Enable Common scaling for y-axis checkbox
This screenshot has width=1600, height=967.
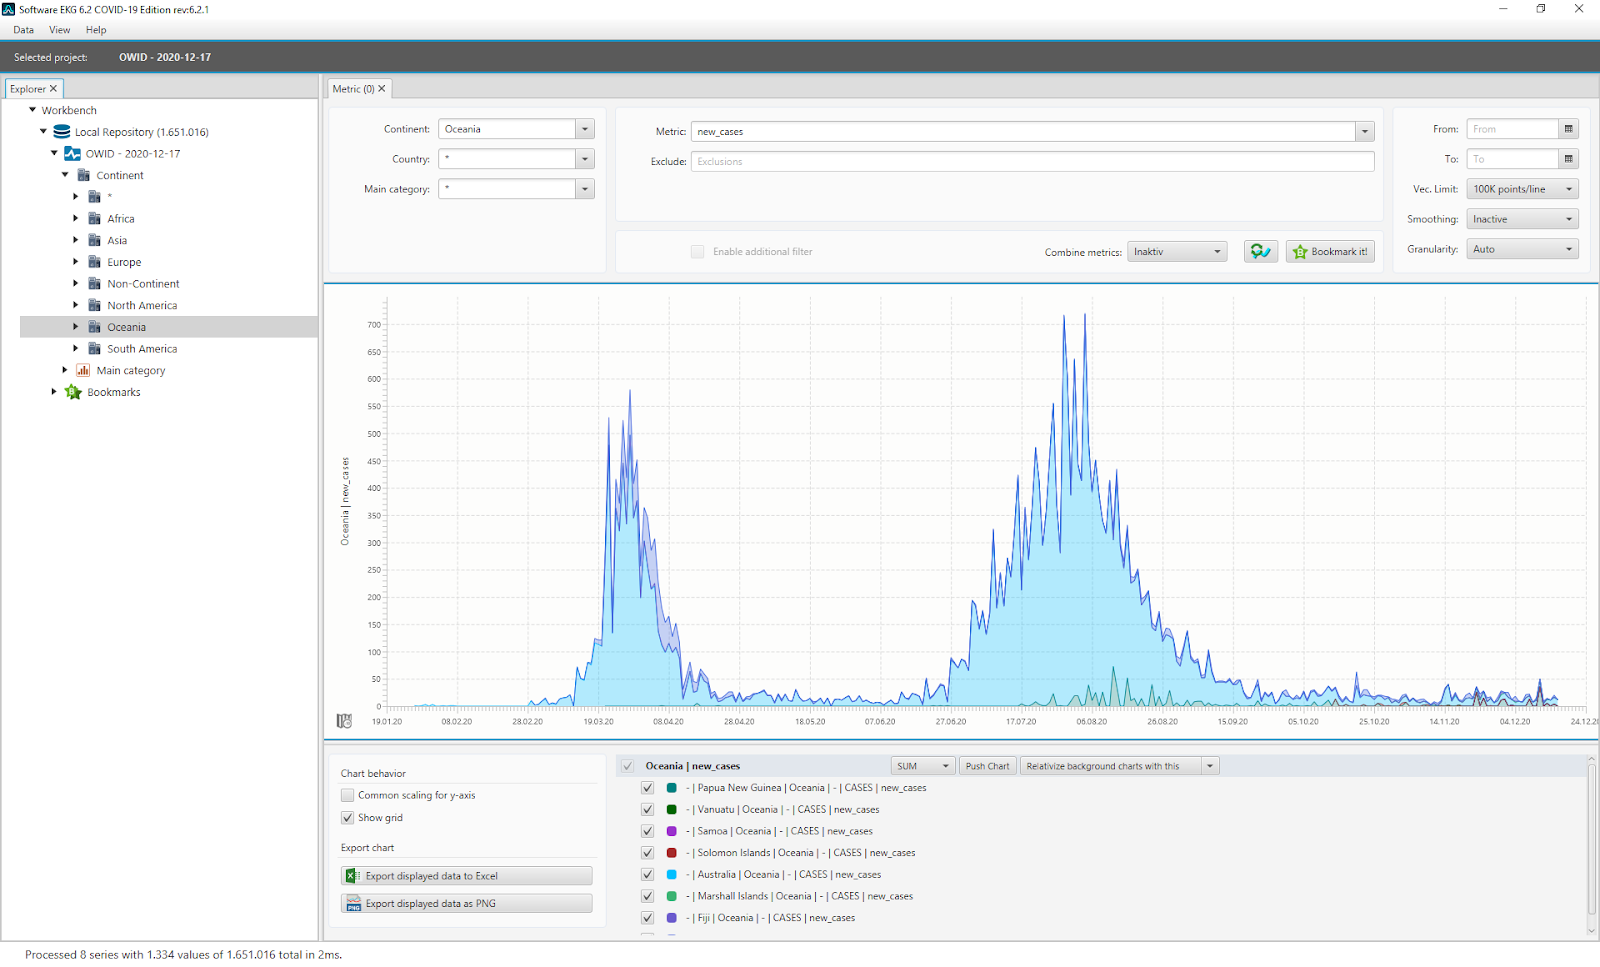[347, 795]
